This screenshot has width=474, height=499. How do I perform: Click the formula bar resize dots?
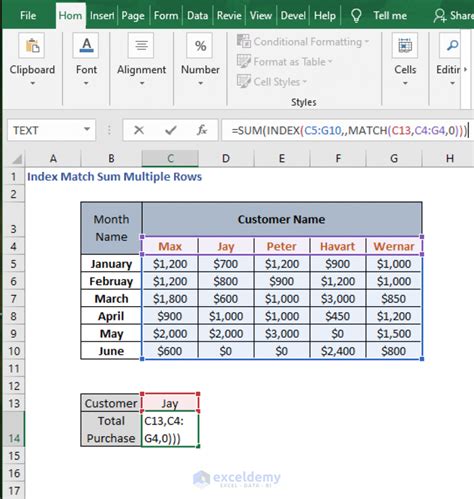tap(109, 130)
